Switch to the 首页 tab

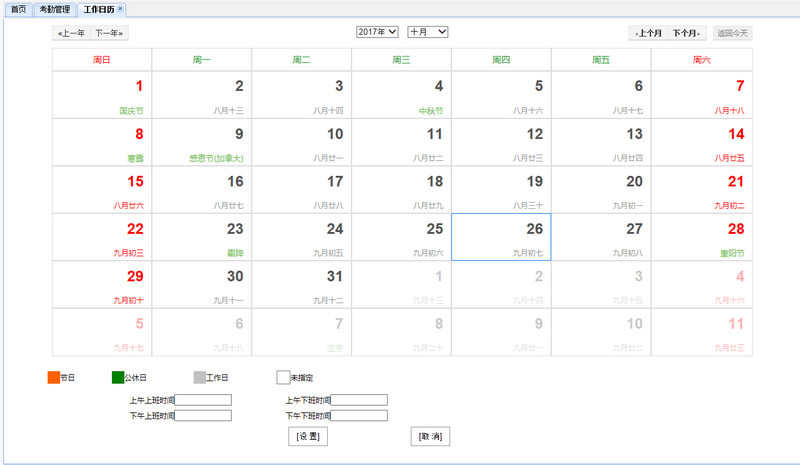coord(18,9)
